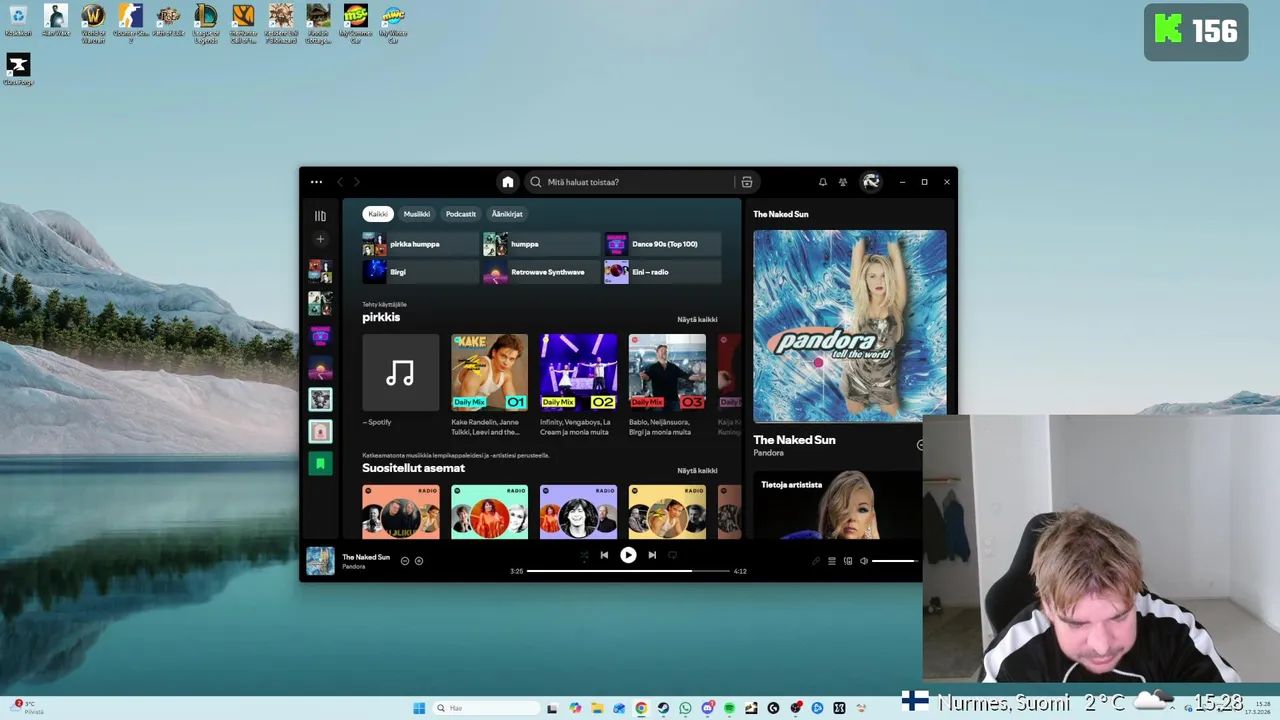Open the green bookmark item in sidebar
Image resolution: width=1280 pixels, height=720 pixels.
tap(320, 463)
